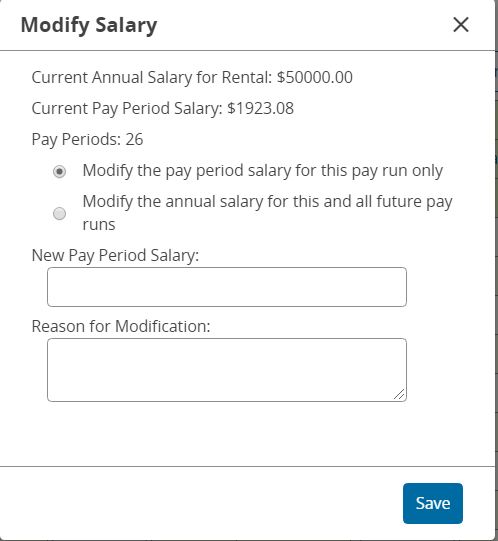Focus the Reason for Modification text area
This screenshot has width=498, height=541.
point(227,370)
